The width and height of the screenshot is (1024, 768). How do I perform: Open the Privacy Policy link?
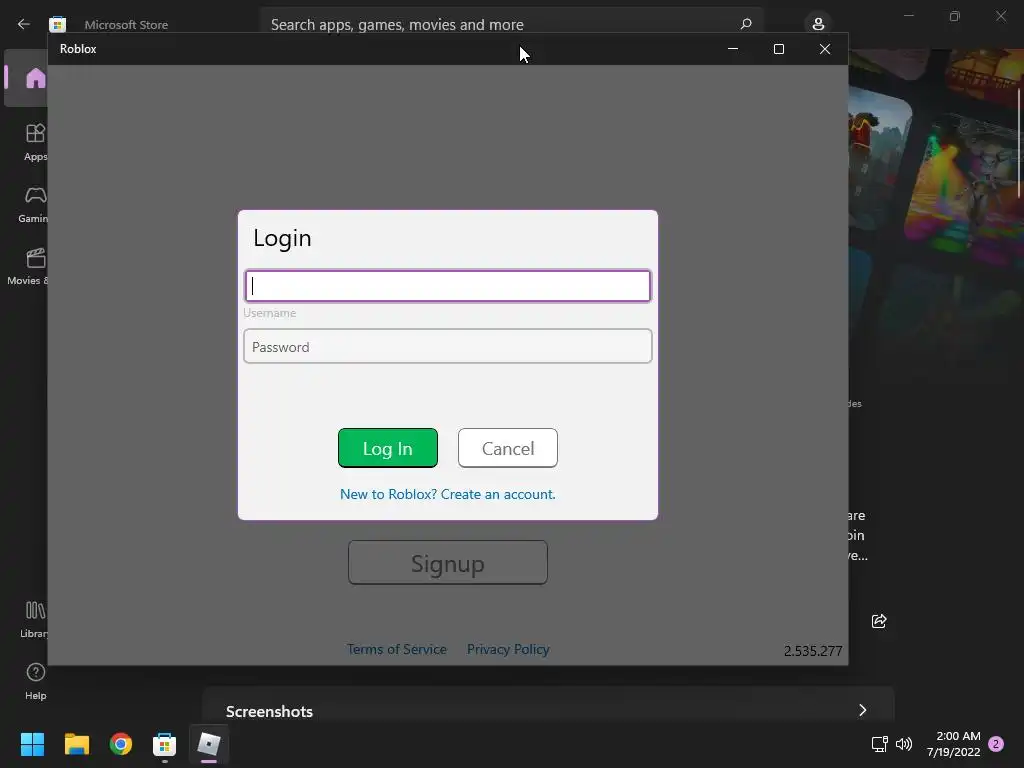coord(508,649)
